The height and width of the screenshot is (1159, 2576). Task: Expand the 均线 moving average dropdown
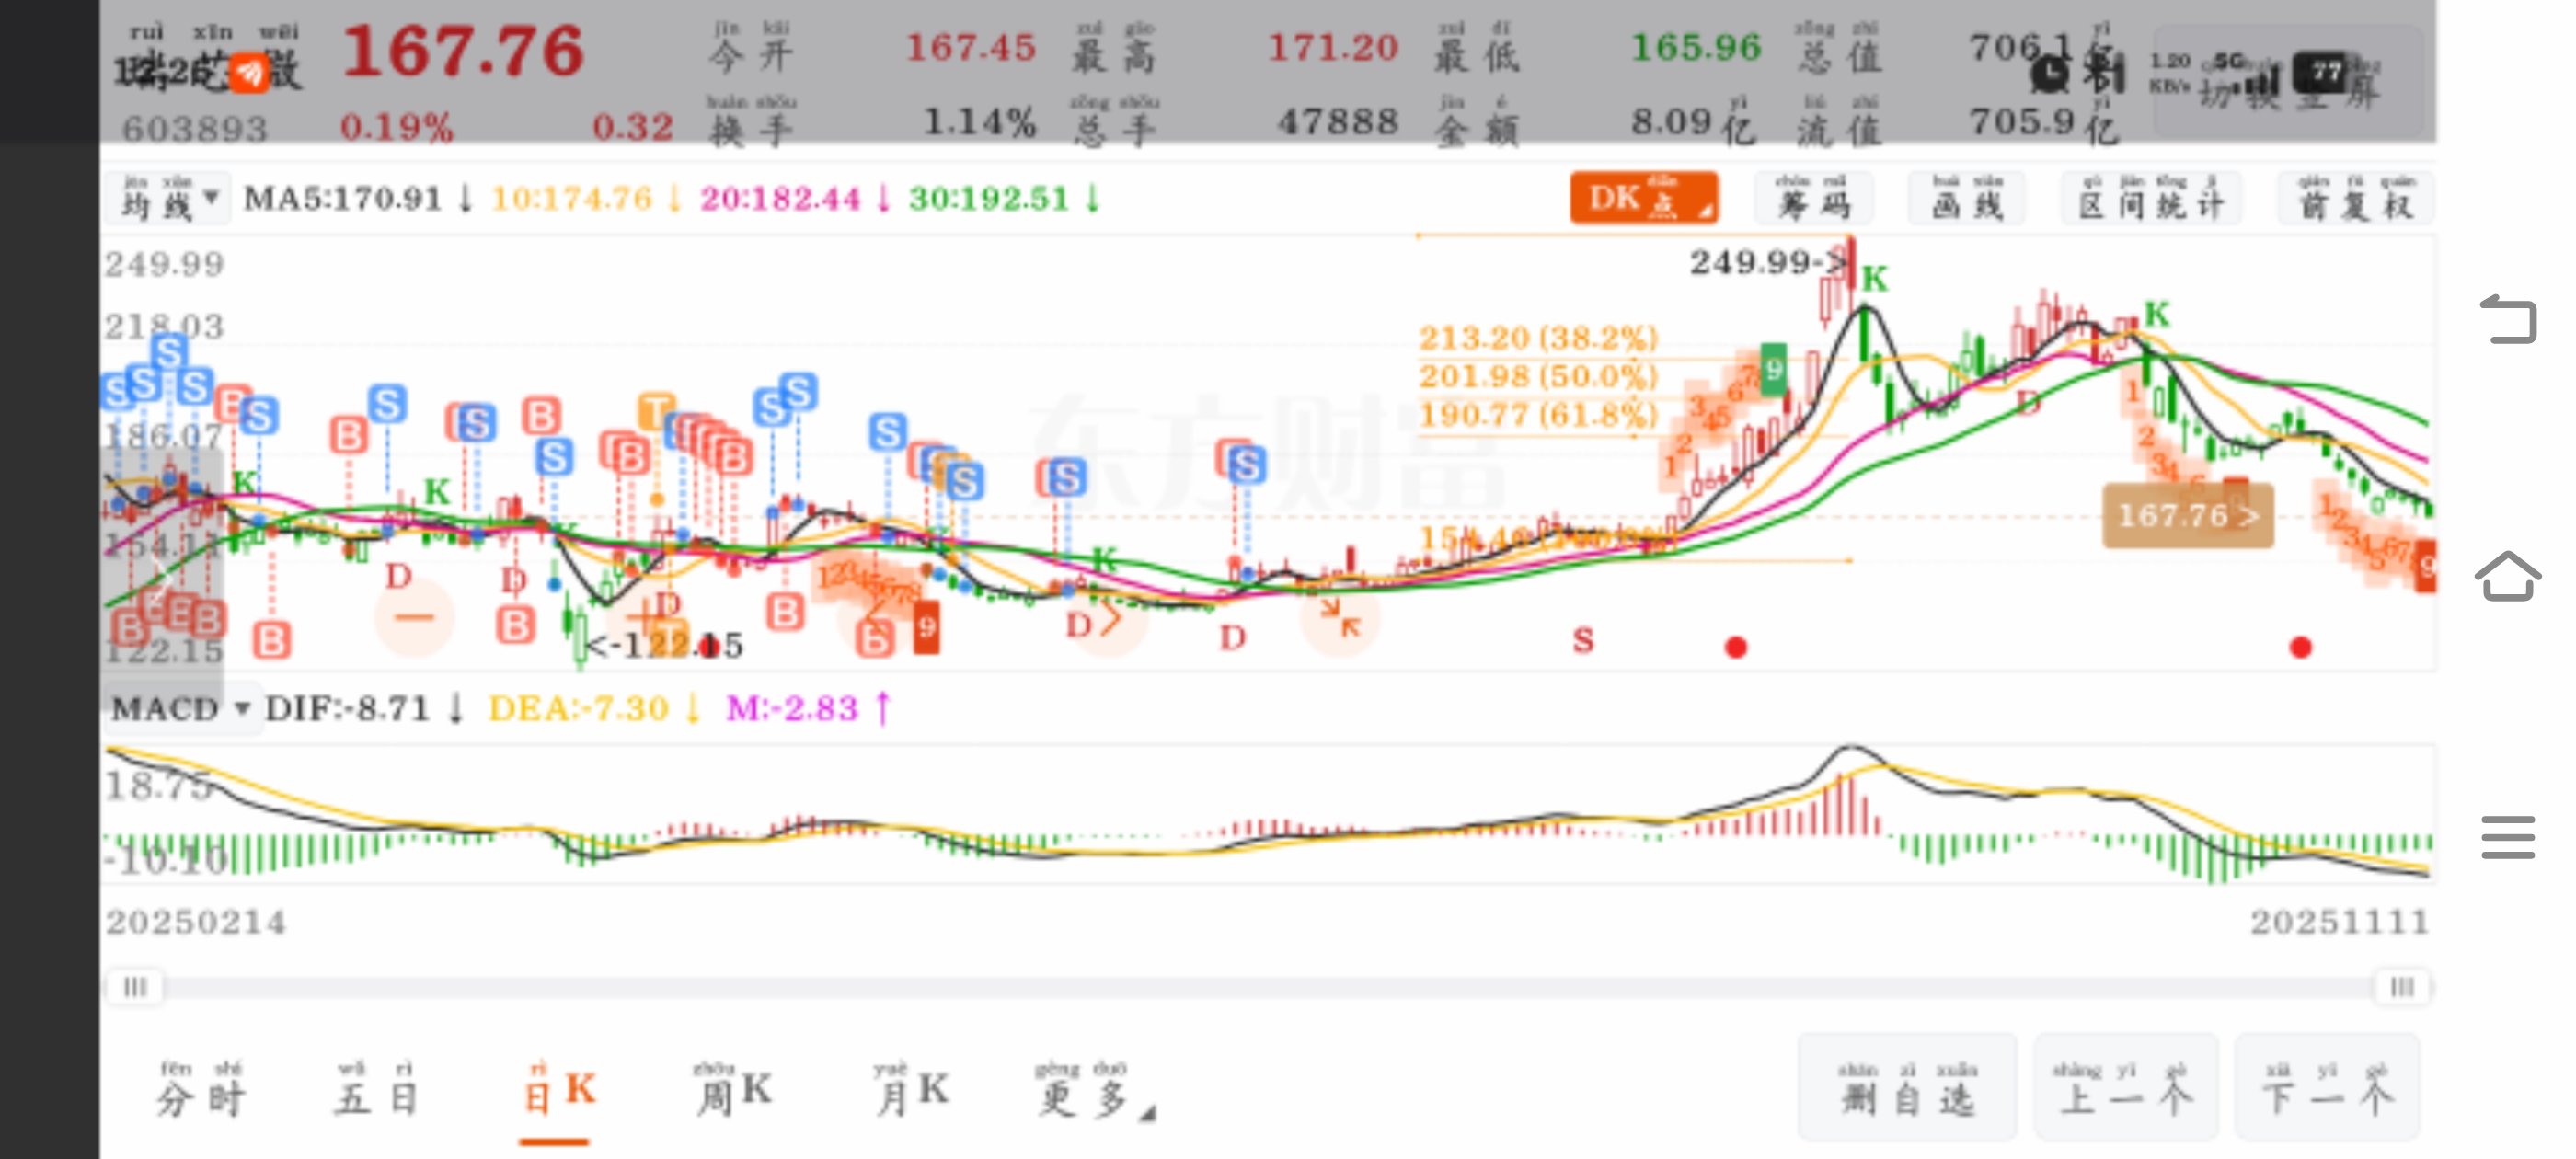point(168,199)
